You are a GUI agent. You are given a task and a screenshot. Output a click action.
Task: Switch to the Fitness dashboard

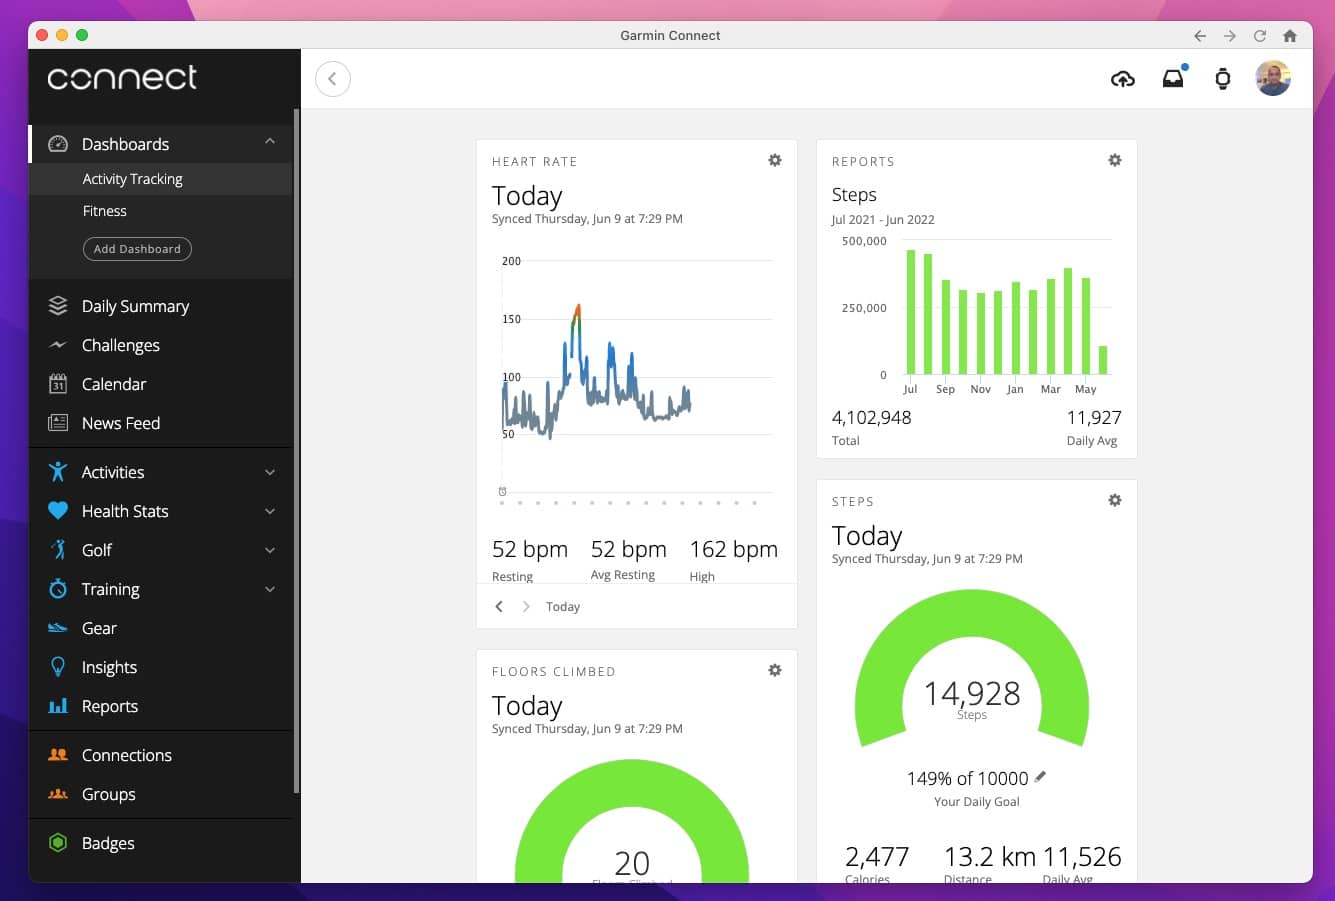click(x=105, y=211)
